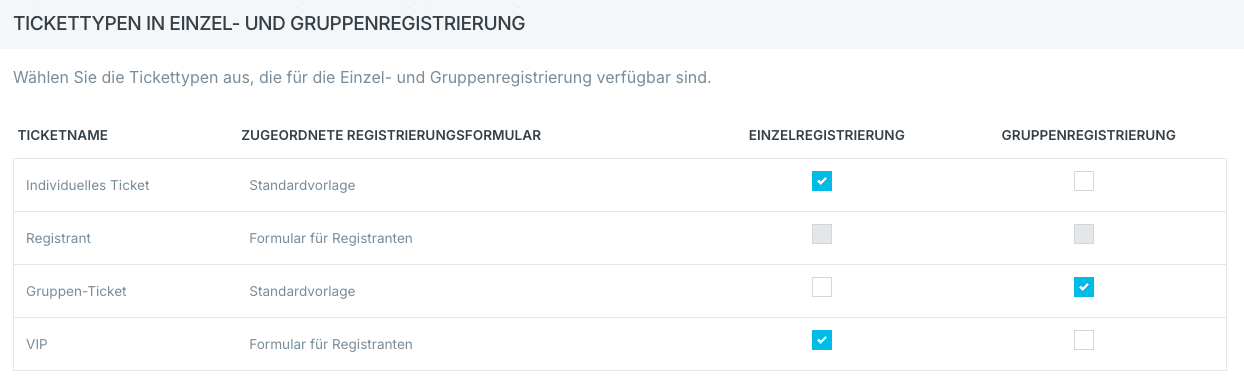Click disabled Gruppenregistrierung checkbox for Registrant
The image size is (1244, 387).
click(1084, 234)
